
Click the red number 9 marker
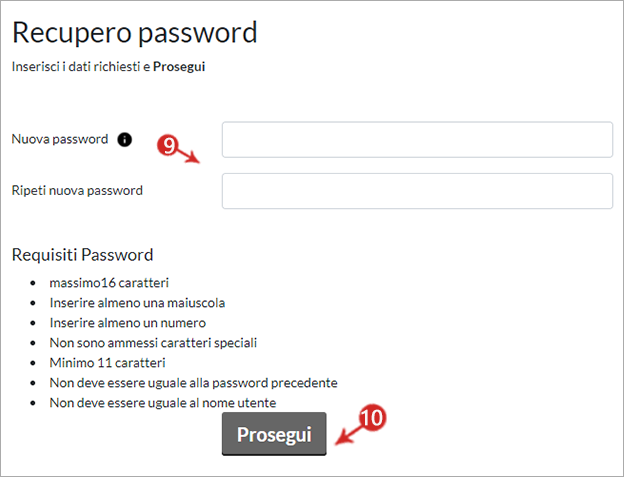(x=168, y=146)
